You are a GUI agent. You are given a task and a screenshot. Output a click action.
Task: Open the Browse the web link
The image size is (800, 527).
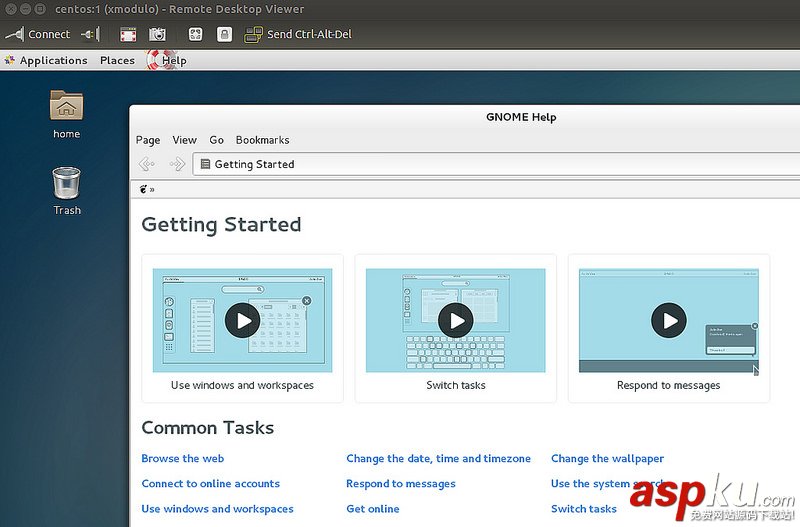[183, 458]
